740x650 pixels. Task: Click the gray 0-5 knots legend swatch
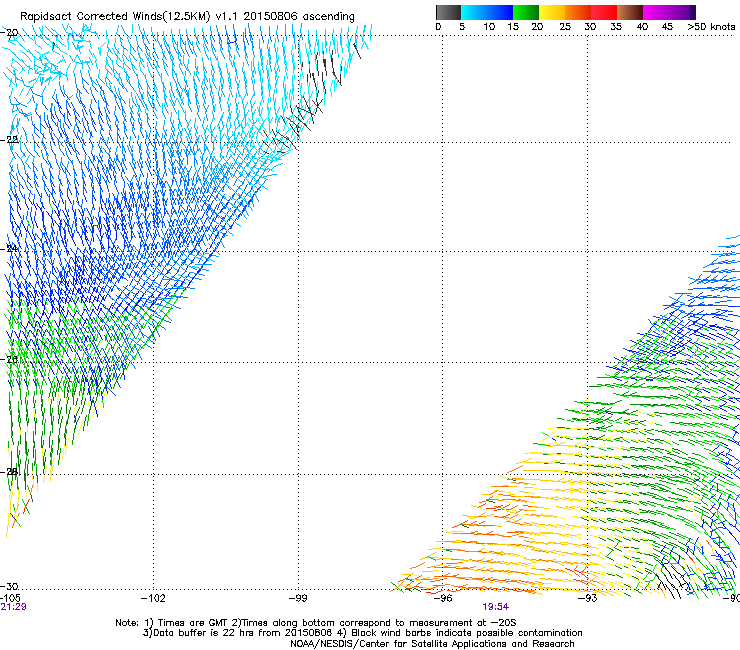pos(448,12)
